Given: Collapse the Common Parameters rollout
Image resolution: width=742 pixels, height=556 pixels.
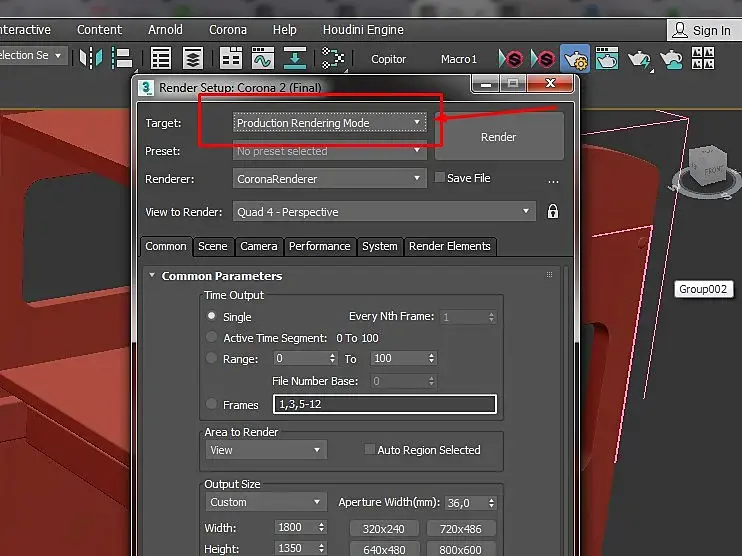Looking at the screenshot, I should tap(152, 275).
